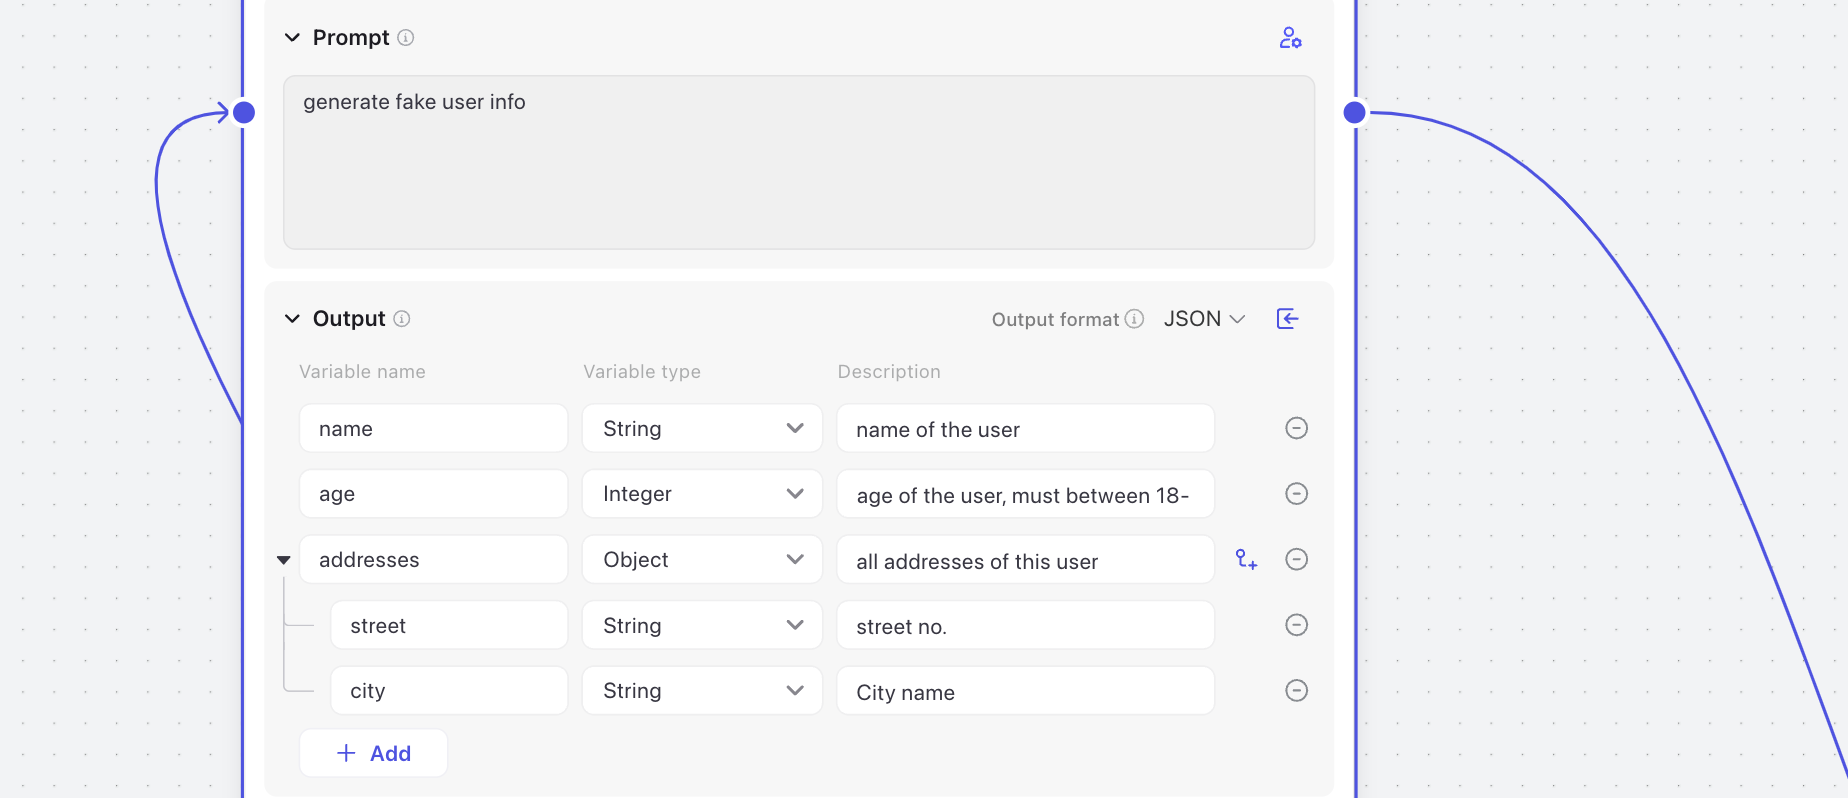This screenshot has height=798, width=1848.
Task: Collapse the Prompt section
Action: coord(292,38)
